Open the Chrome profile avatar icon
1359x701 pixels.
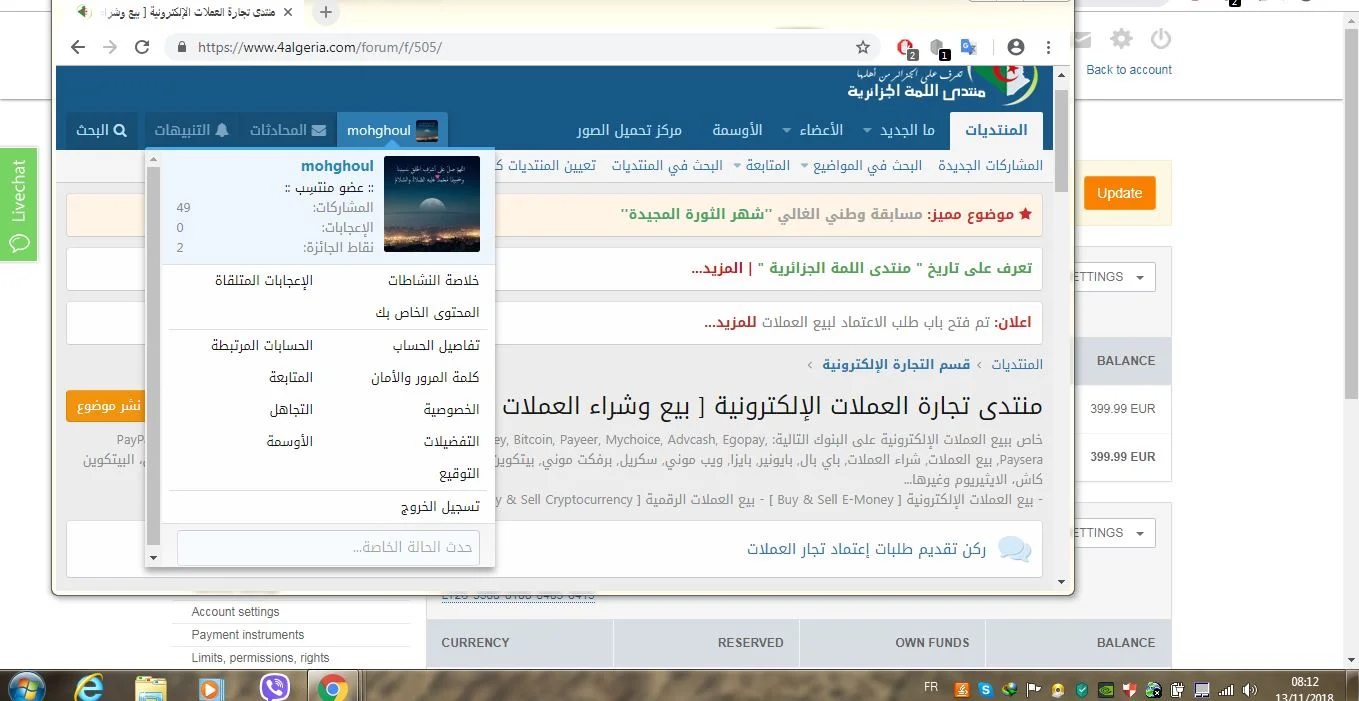click(1016, 47)
